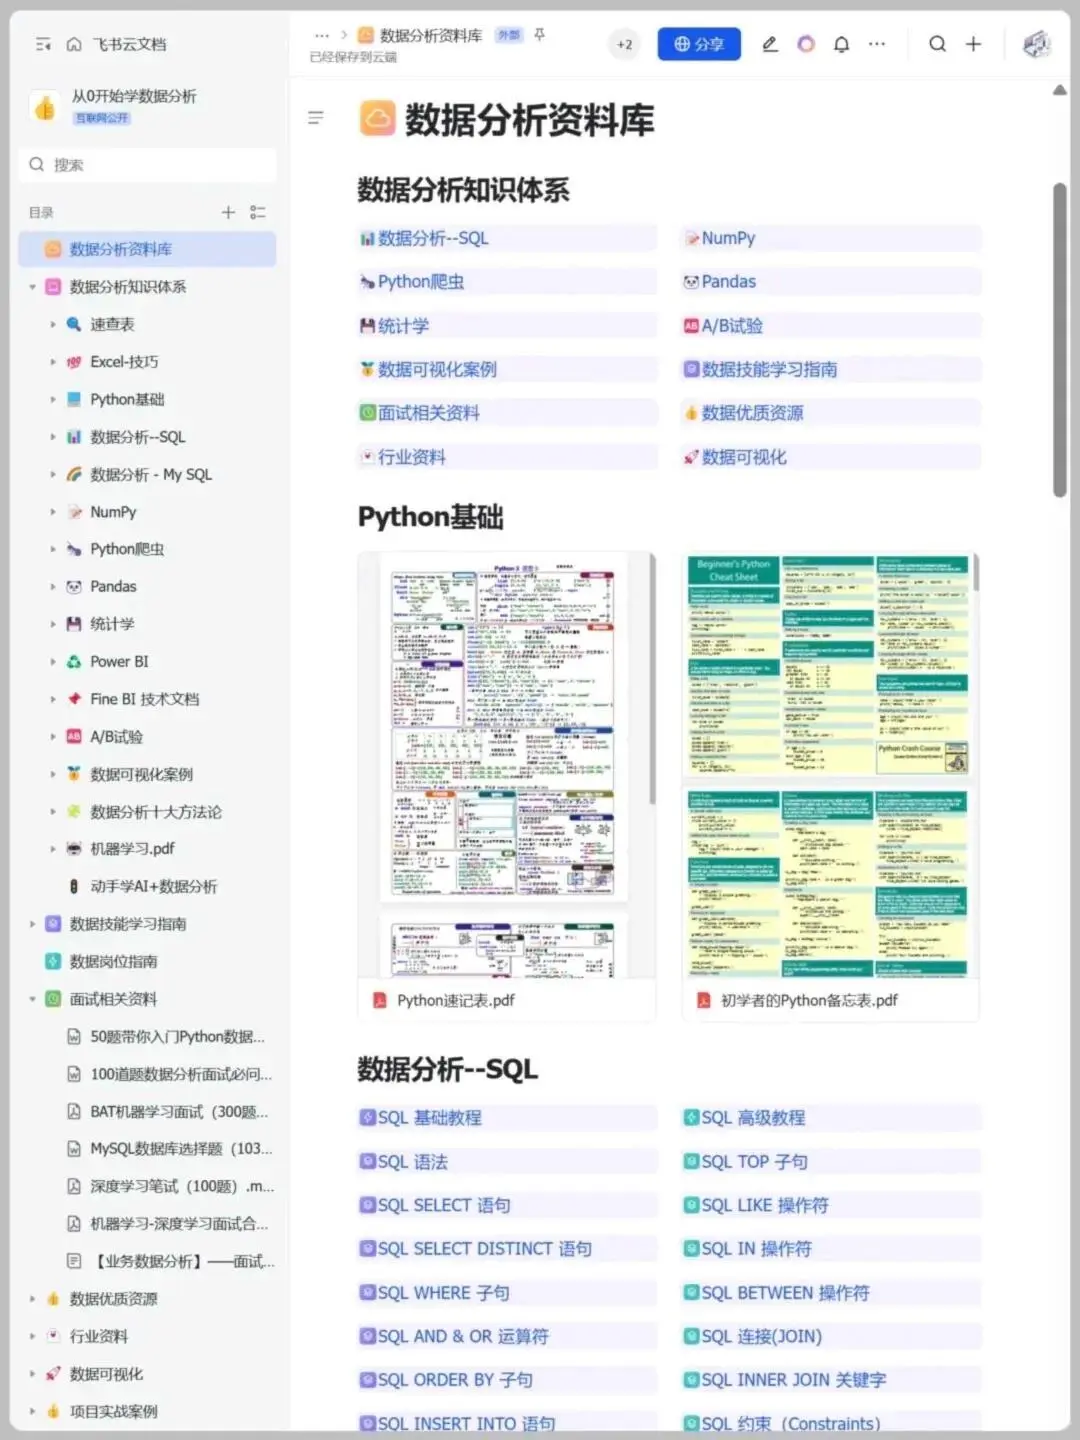
Task: Open your profile using the avatar in the top right
Action: (1036, 44)
